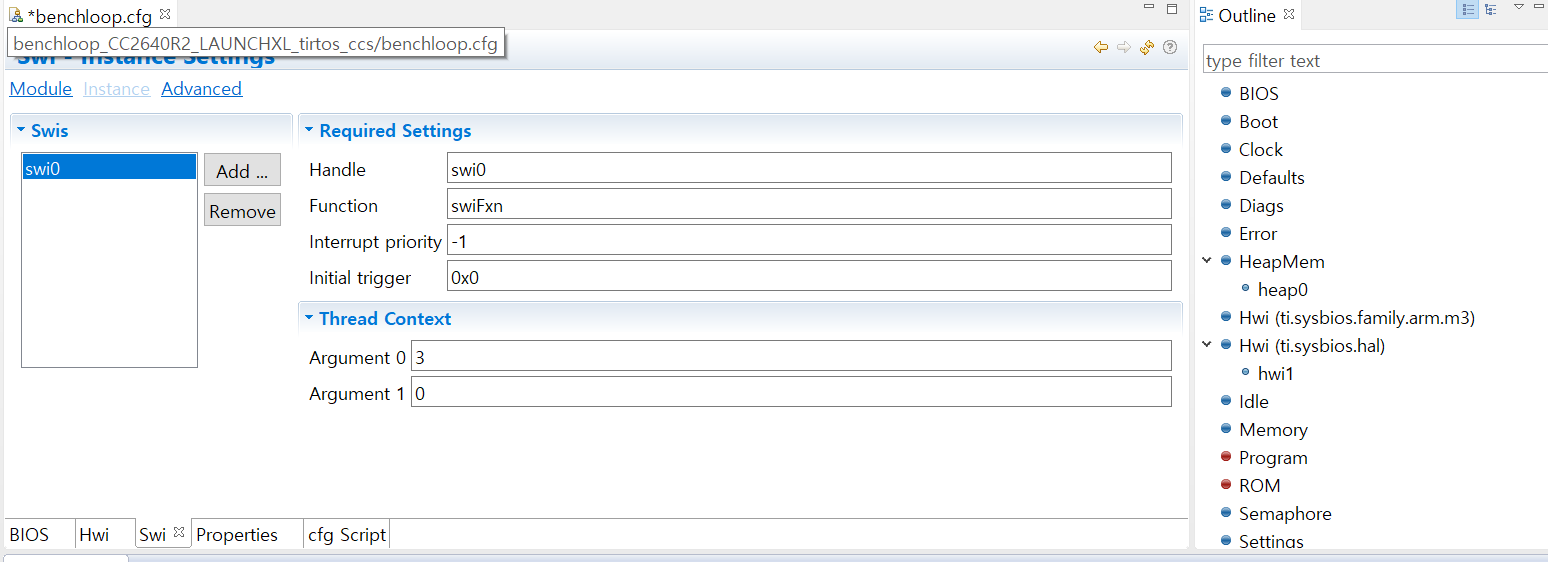Open the Advanced link
Screen dimensions: 1548x562
tap(201, 89)
